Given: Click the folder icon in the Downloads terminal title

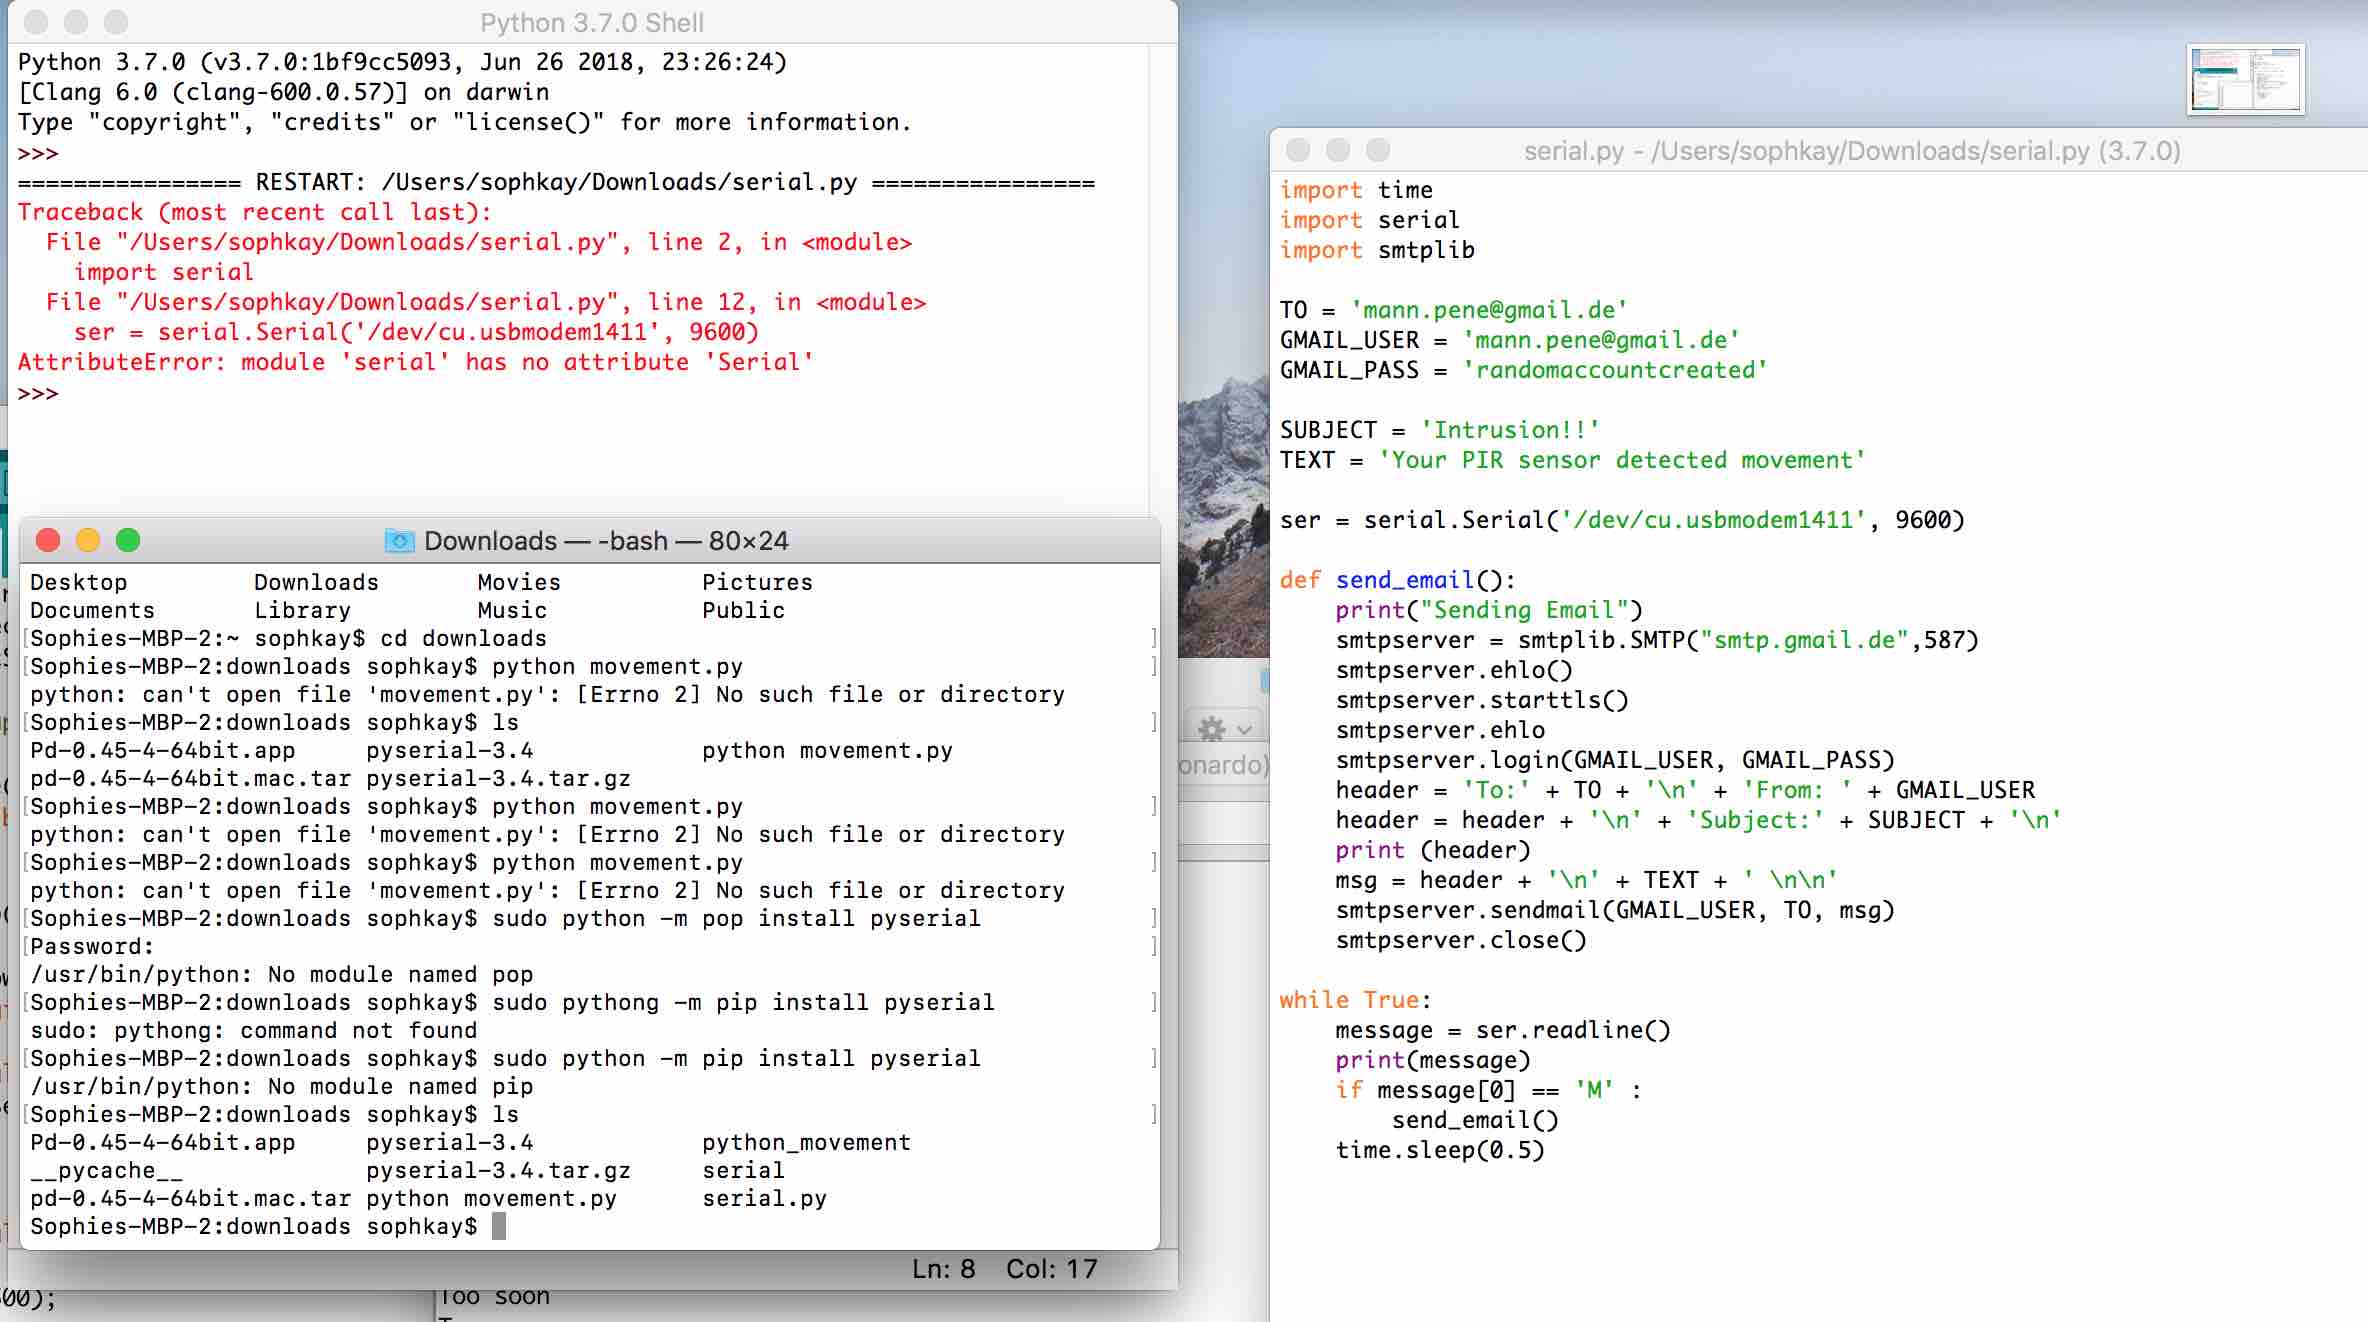Looking at the screenshot, I should point(400,541).
